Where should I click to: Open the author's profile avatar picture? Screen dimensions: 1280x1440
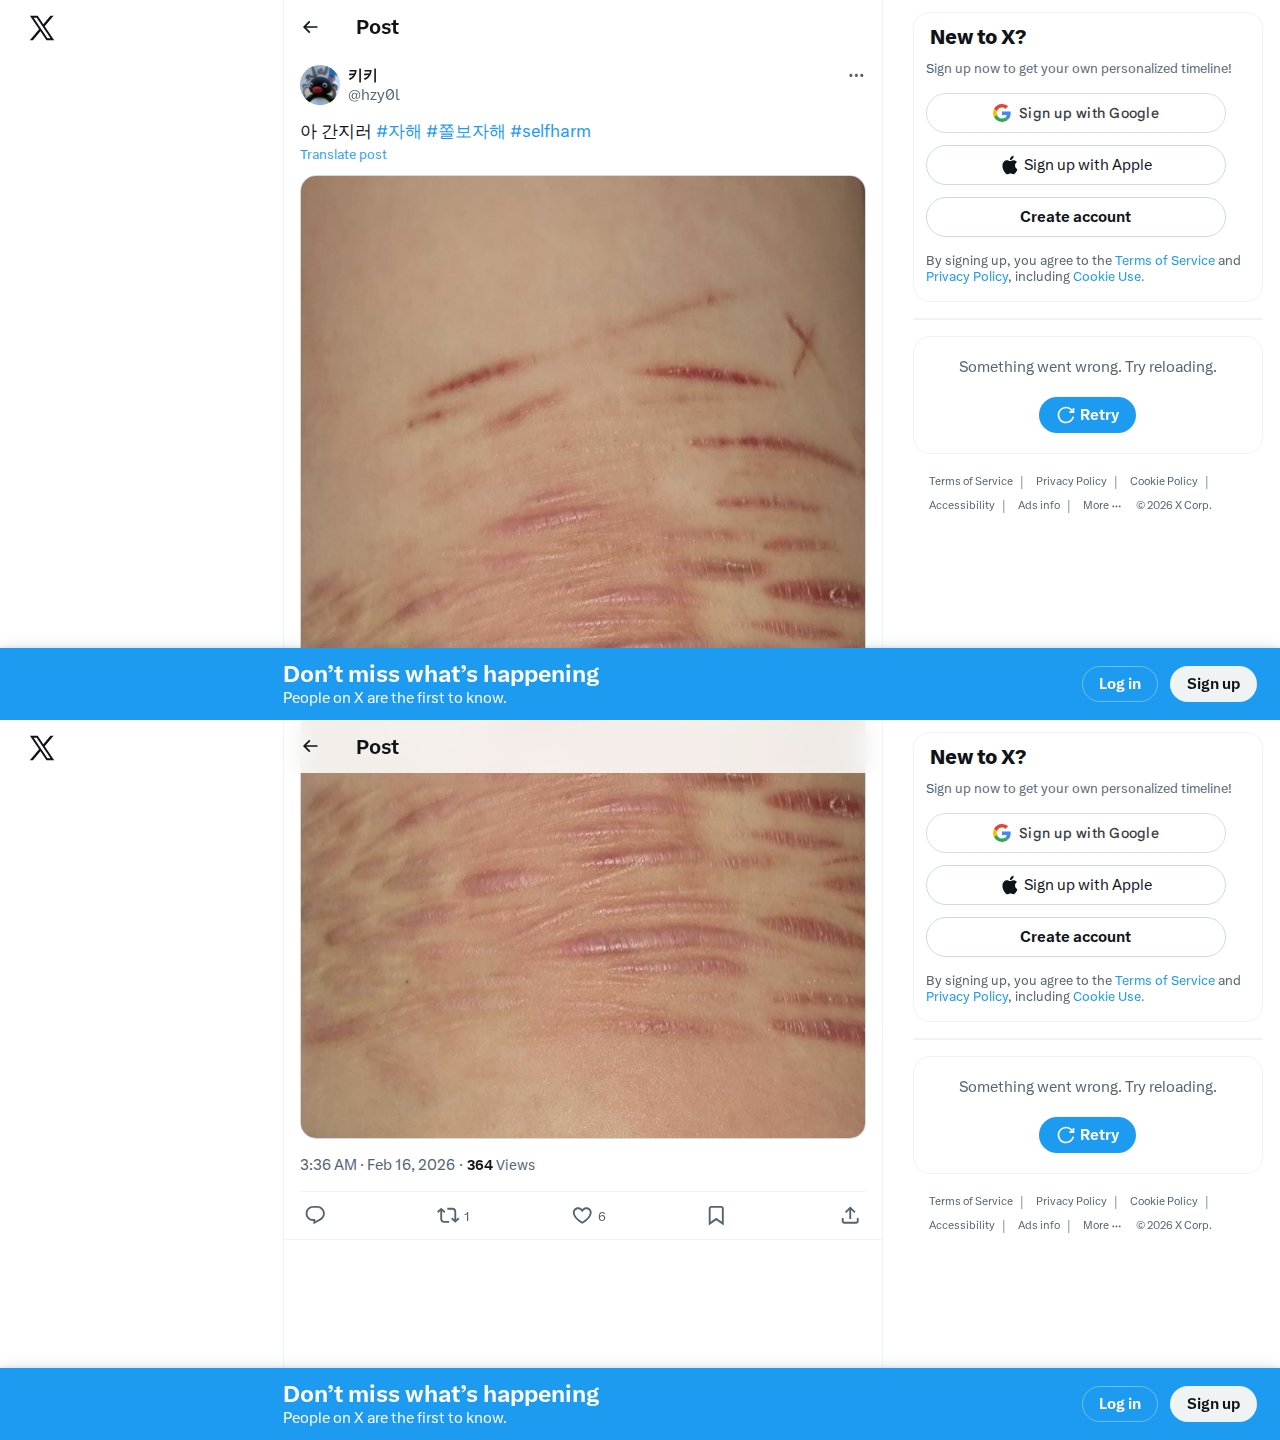(320, 85)
